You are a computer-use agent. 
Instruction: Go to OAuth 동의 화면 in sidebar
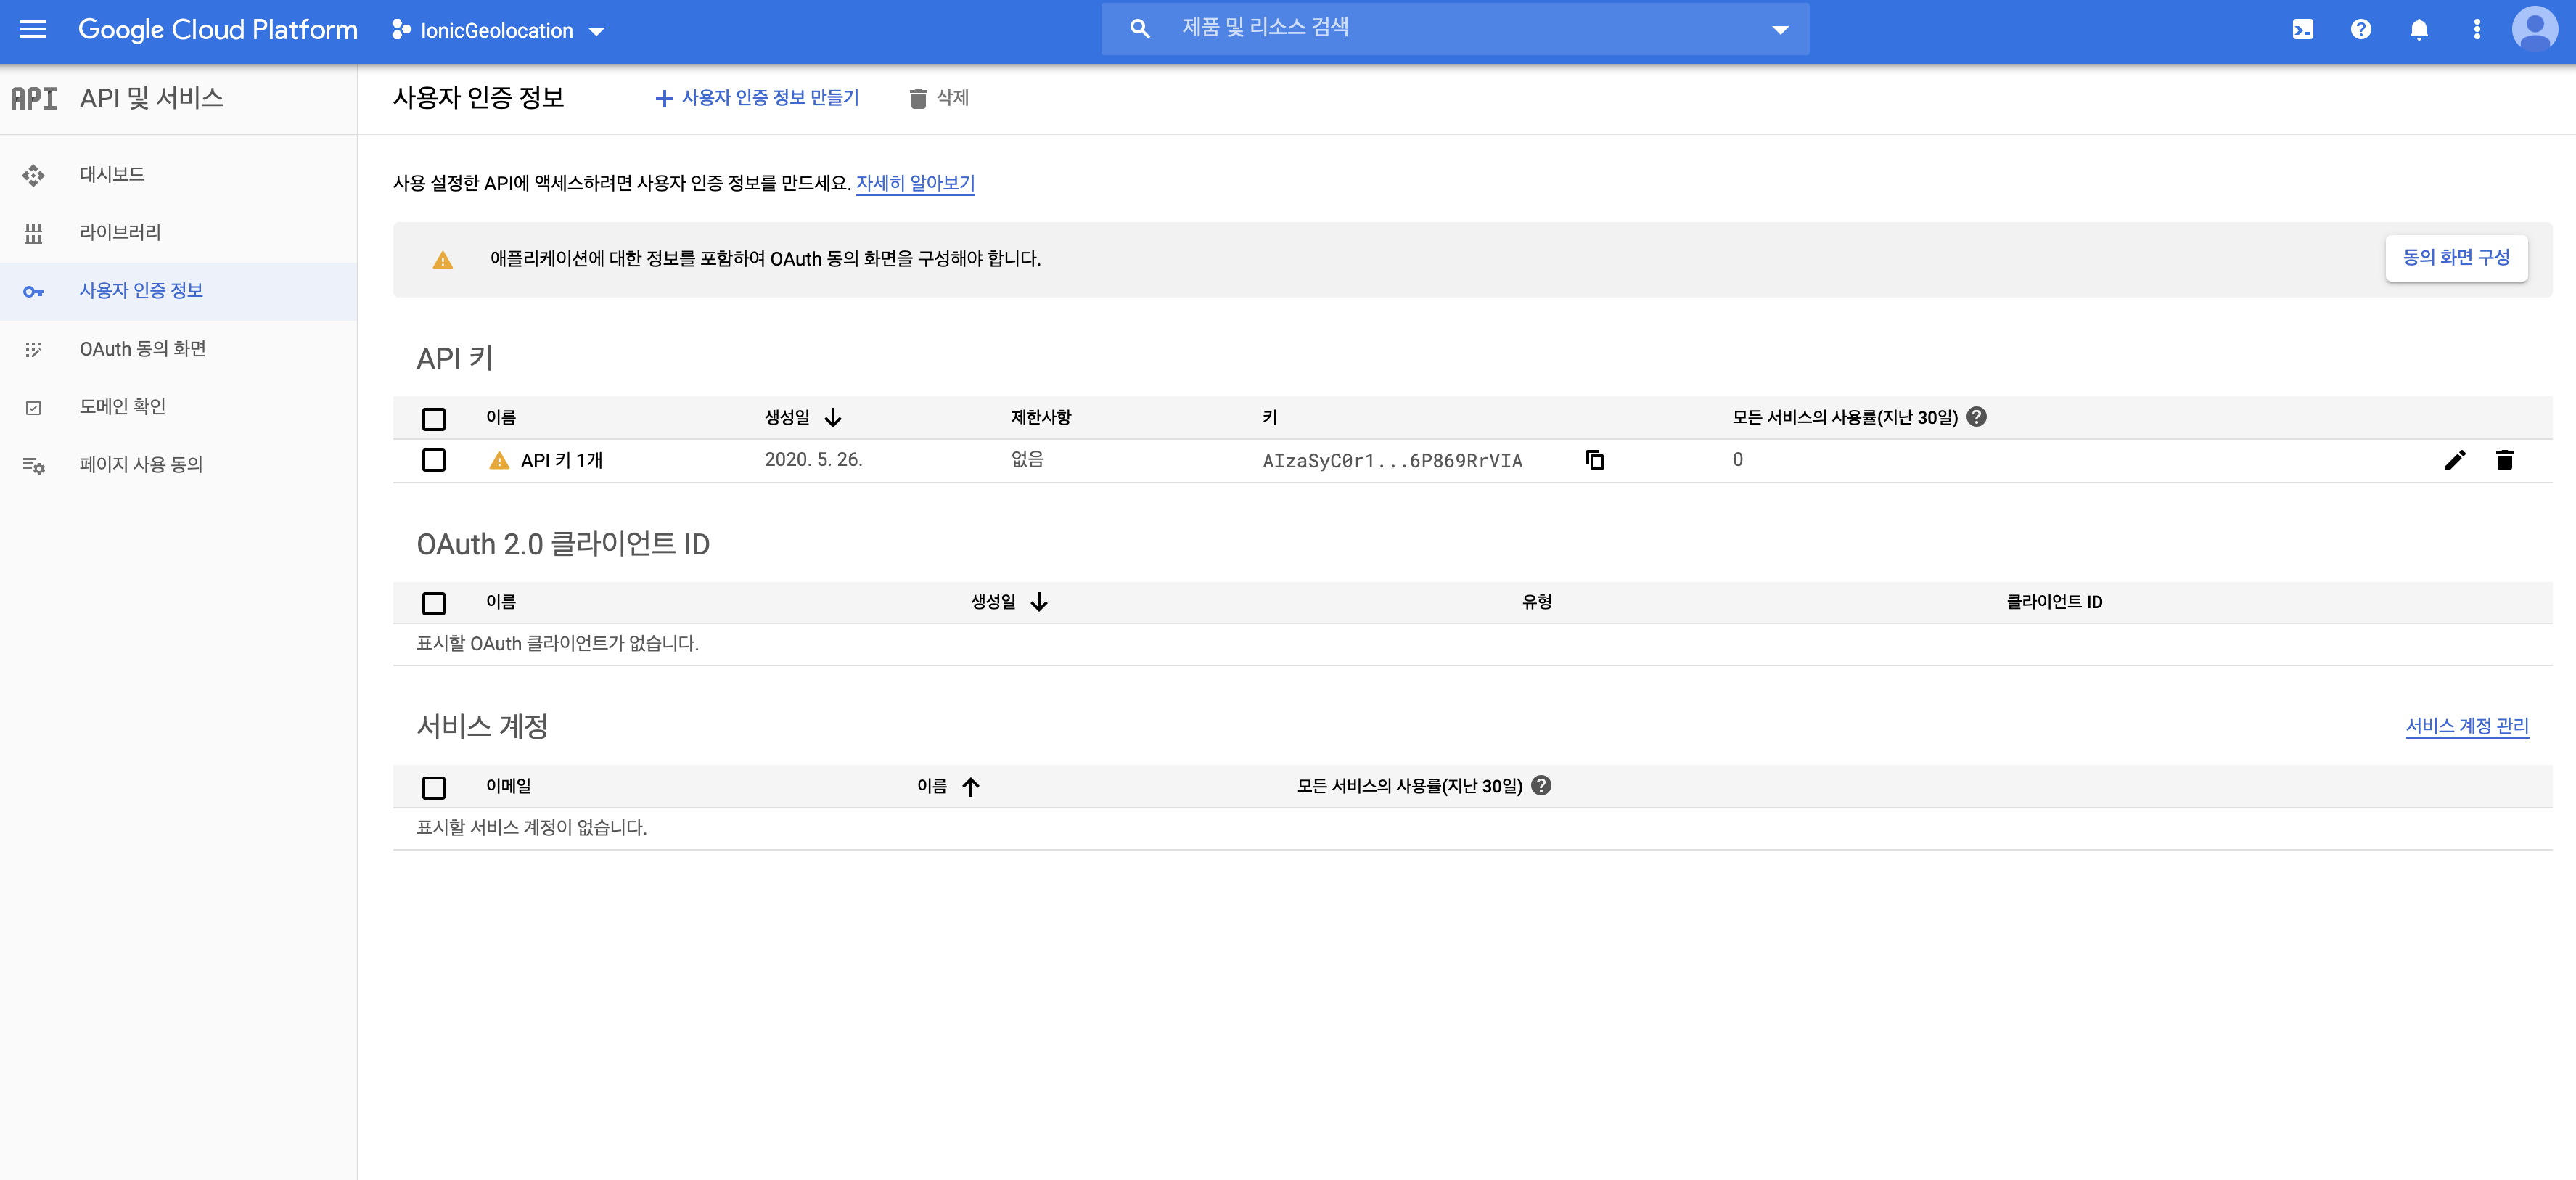(x=142, y=349)
